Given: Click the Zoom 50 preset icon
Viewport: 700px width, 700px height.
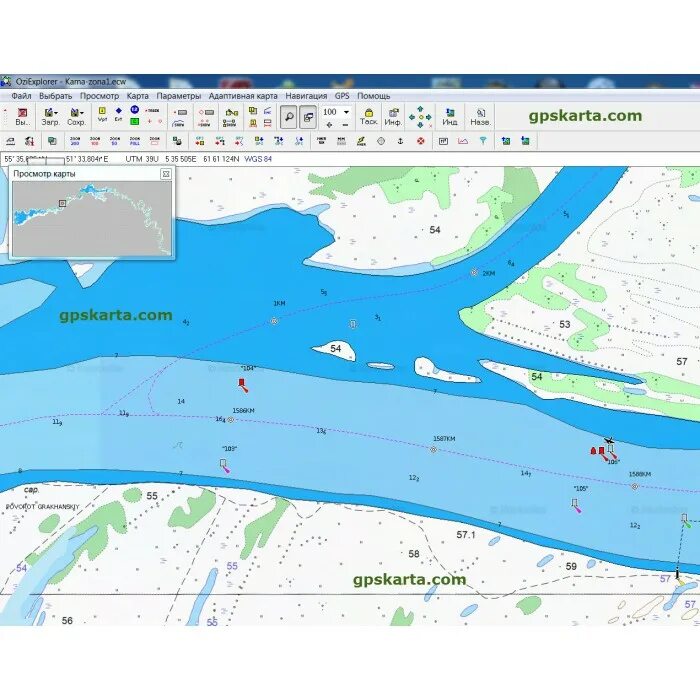Looking at the screenshot, I should tap(115, 141).
